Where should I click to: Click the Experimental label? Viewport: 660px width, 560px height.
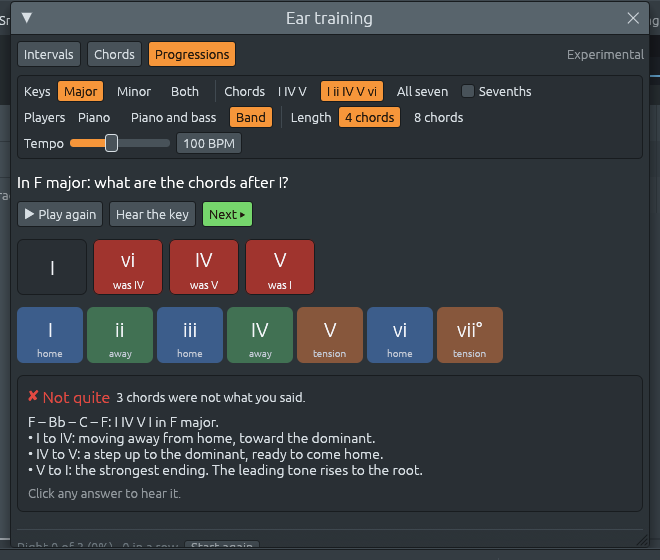[x=605, y=55]
